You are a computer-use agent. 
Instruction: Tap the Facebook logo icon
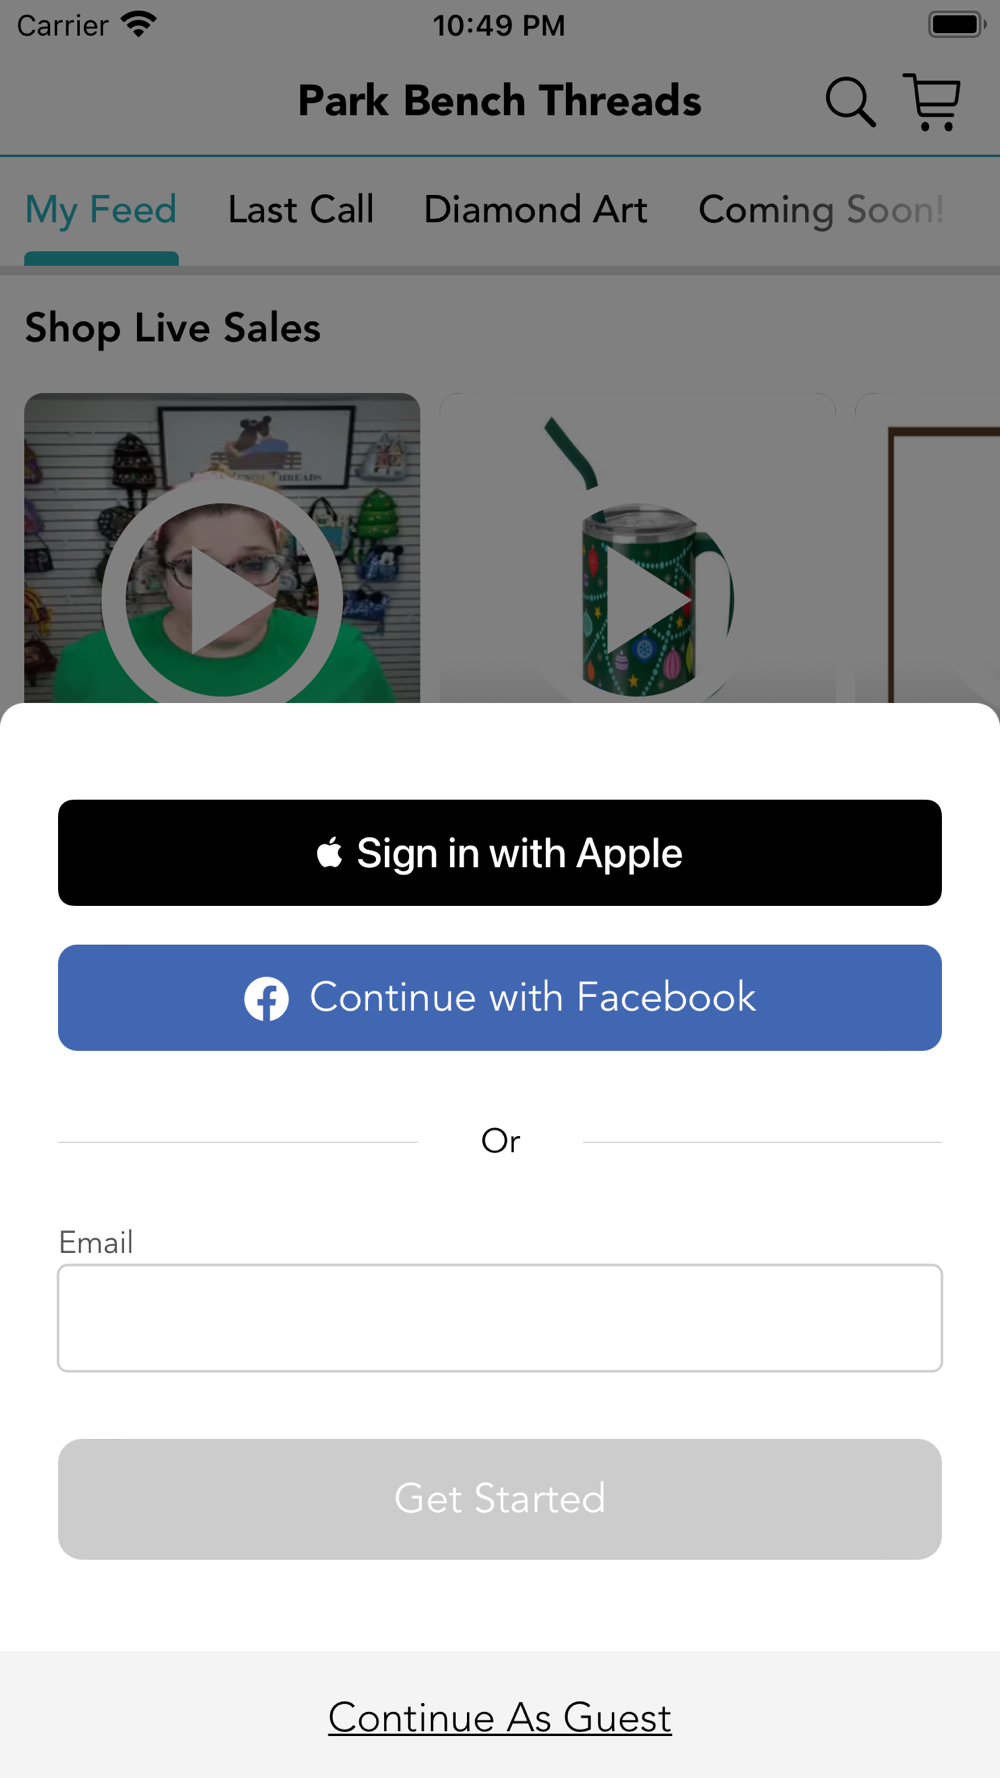(x=267, y=998)
